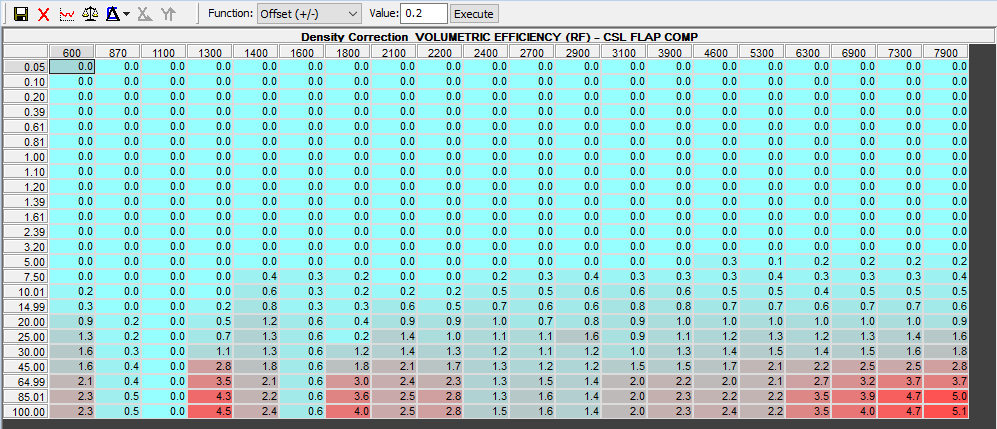This screenshot has width=997, height=429.
Task: Select the 1100 column header
Action: 163,52
